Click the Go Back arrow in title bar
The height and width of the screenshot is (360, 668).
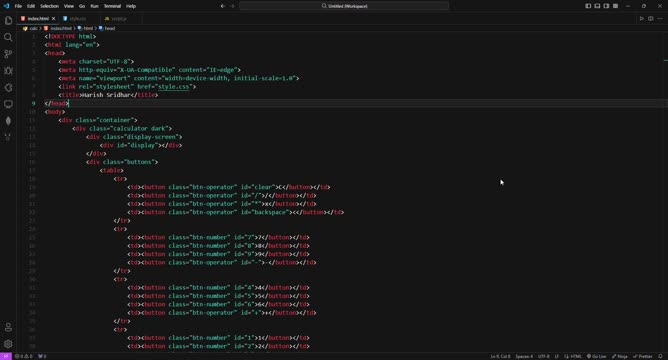point(223,6)
